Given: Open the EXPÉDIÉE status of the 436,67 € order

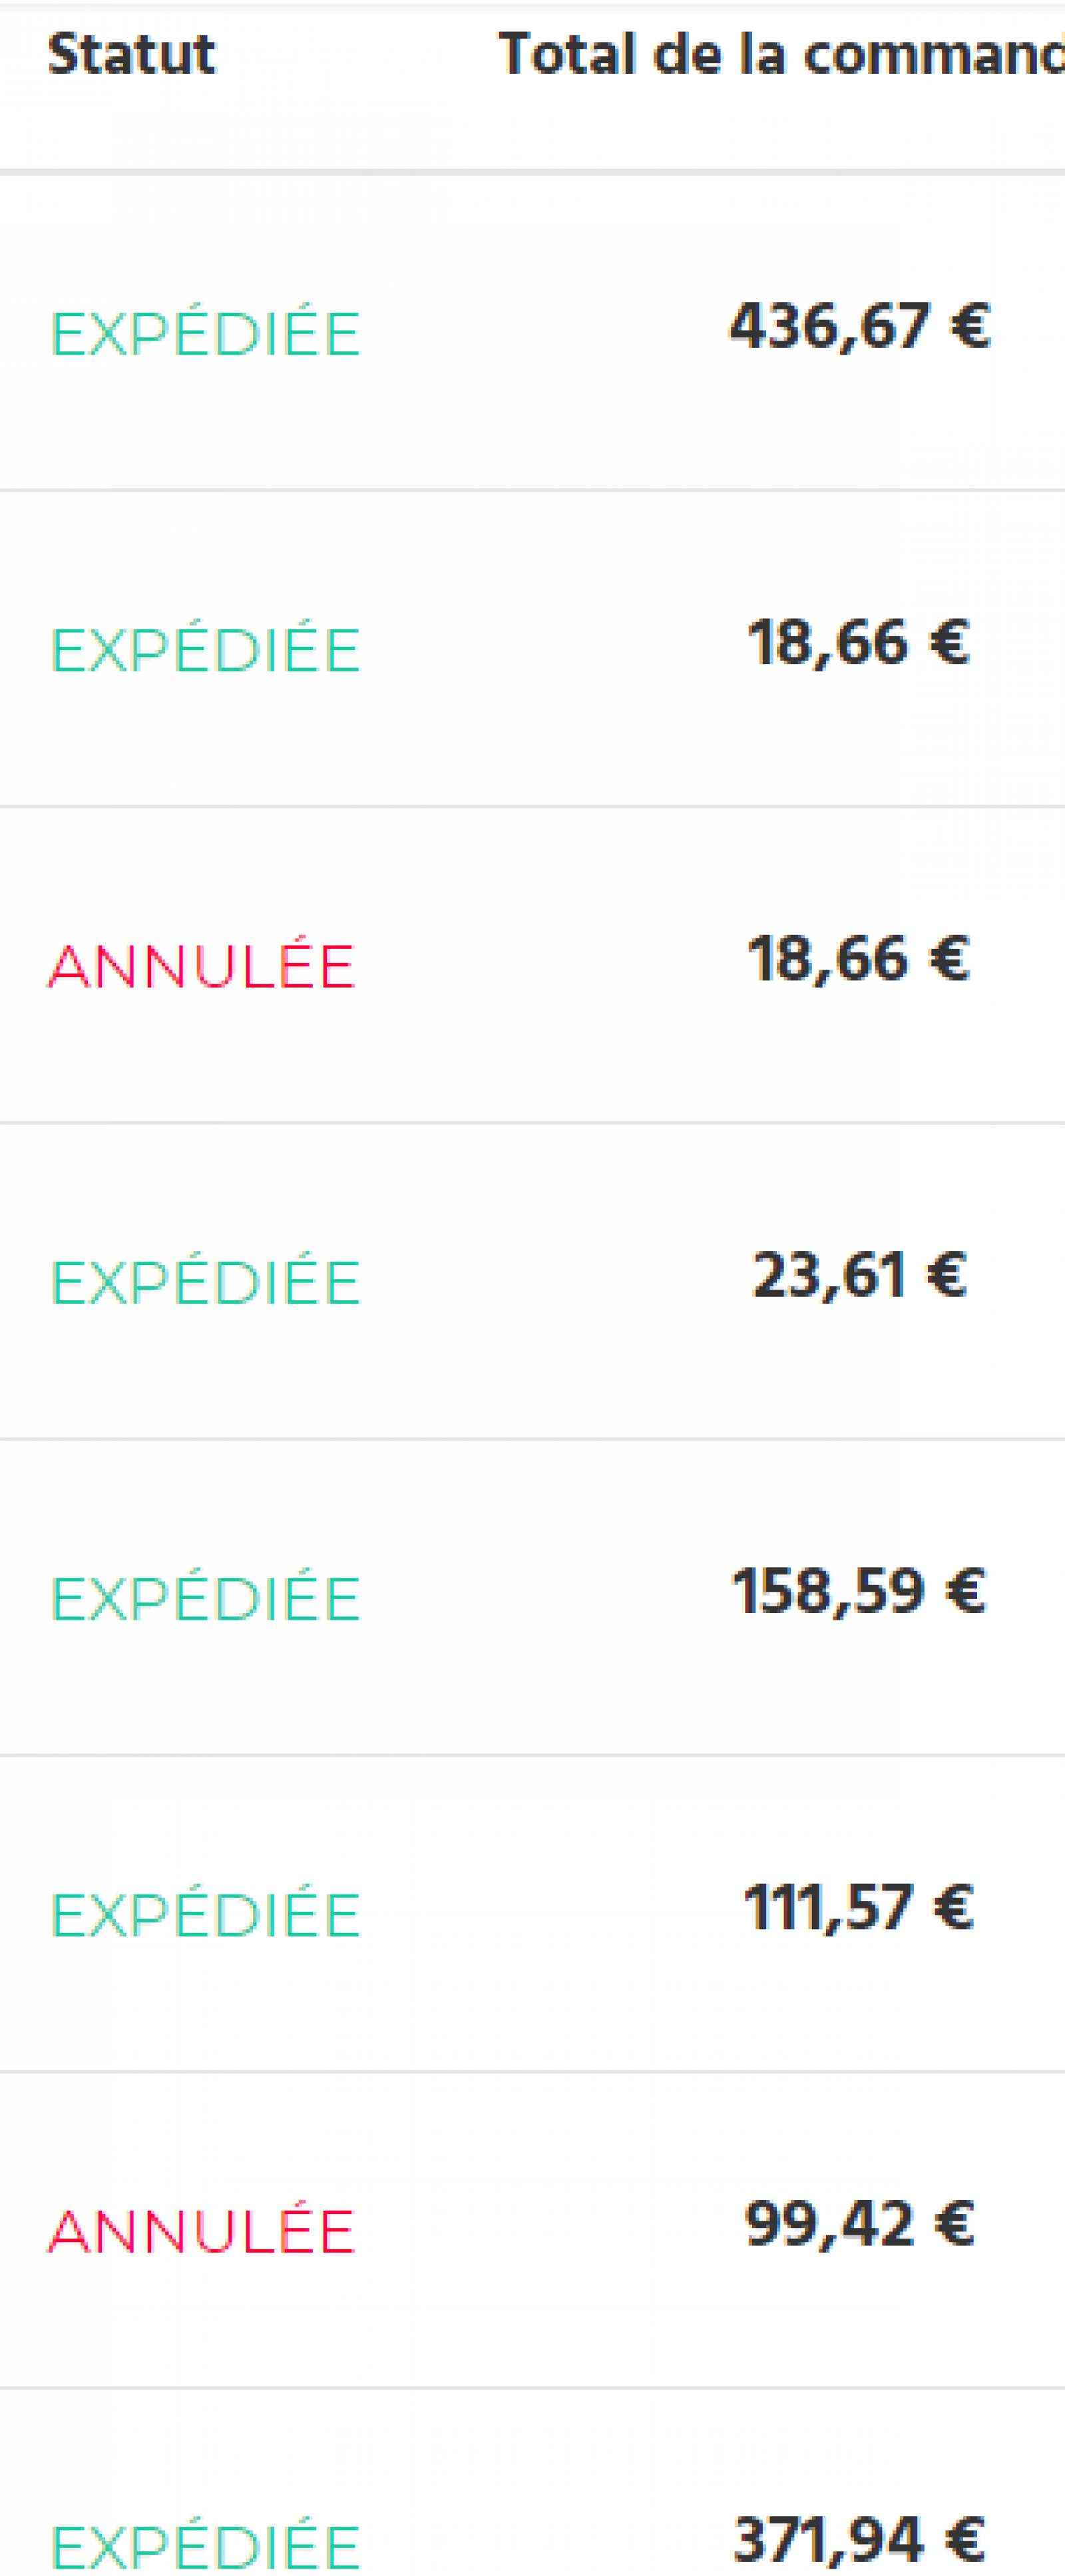Looking at the screenshot, I should [205, 333].
